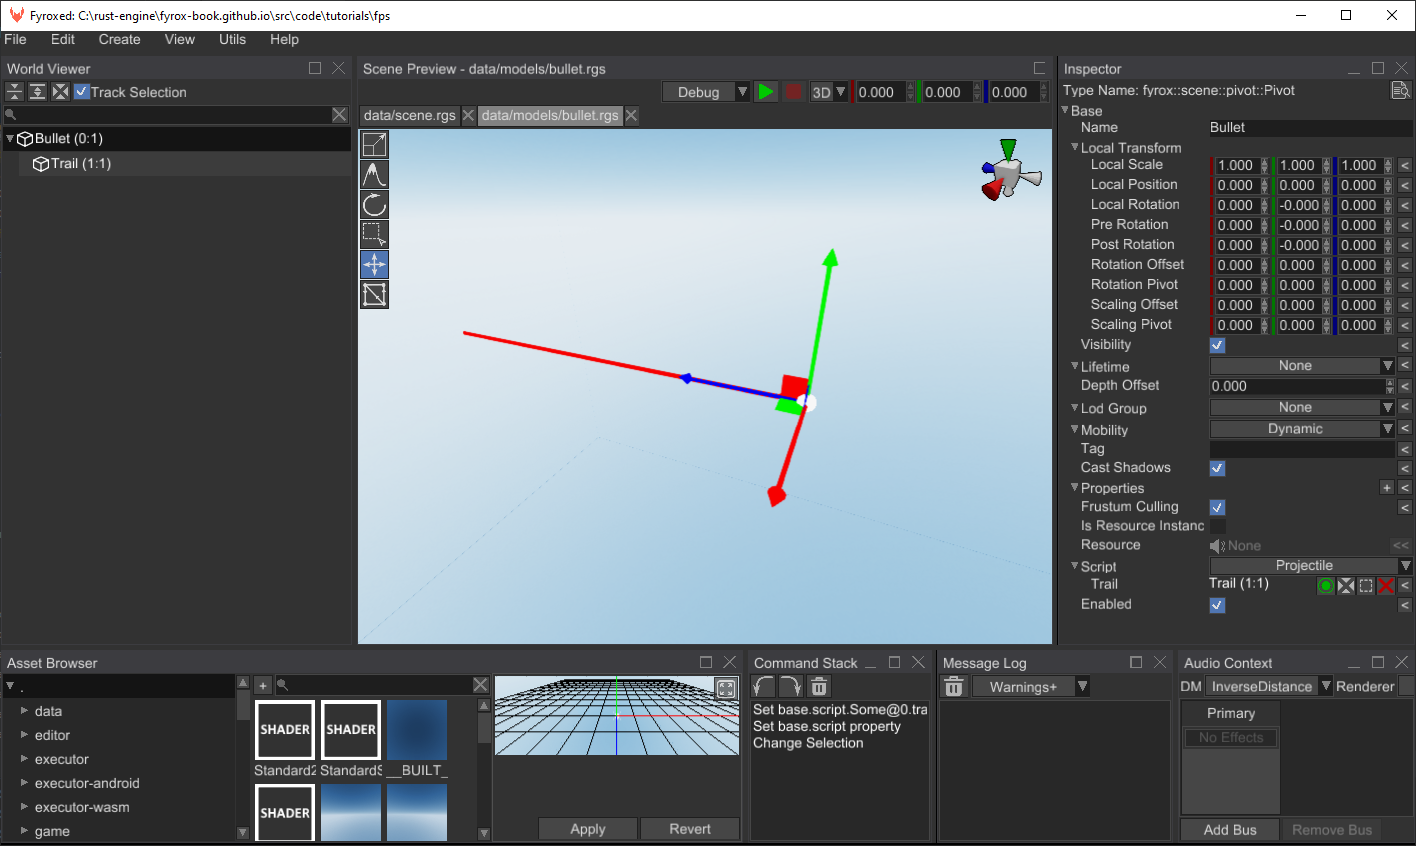This screenshot has height=846, width=1416.
Task: Add a new property with plus button
Action: 1387,488
